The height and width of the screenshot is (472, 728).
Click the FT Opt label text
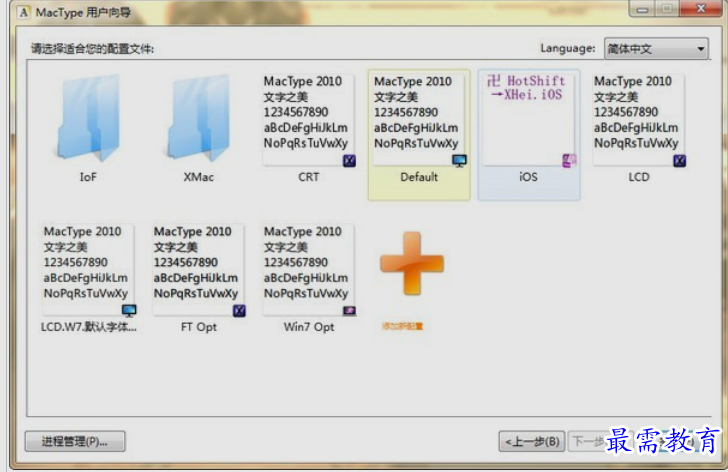pyautogui.click(x=199, y=327)
